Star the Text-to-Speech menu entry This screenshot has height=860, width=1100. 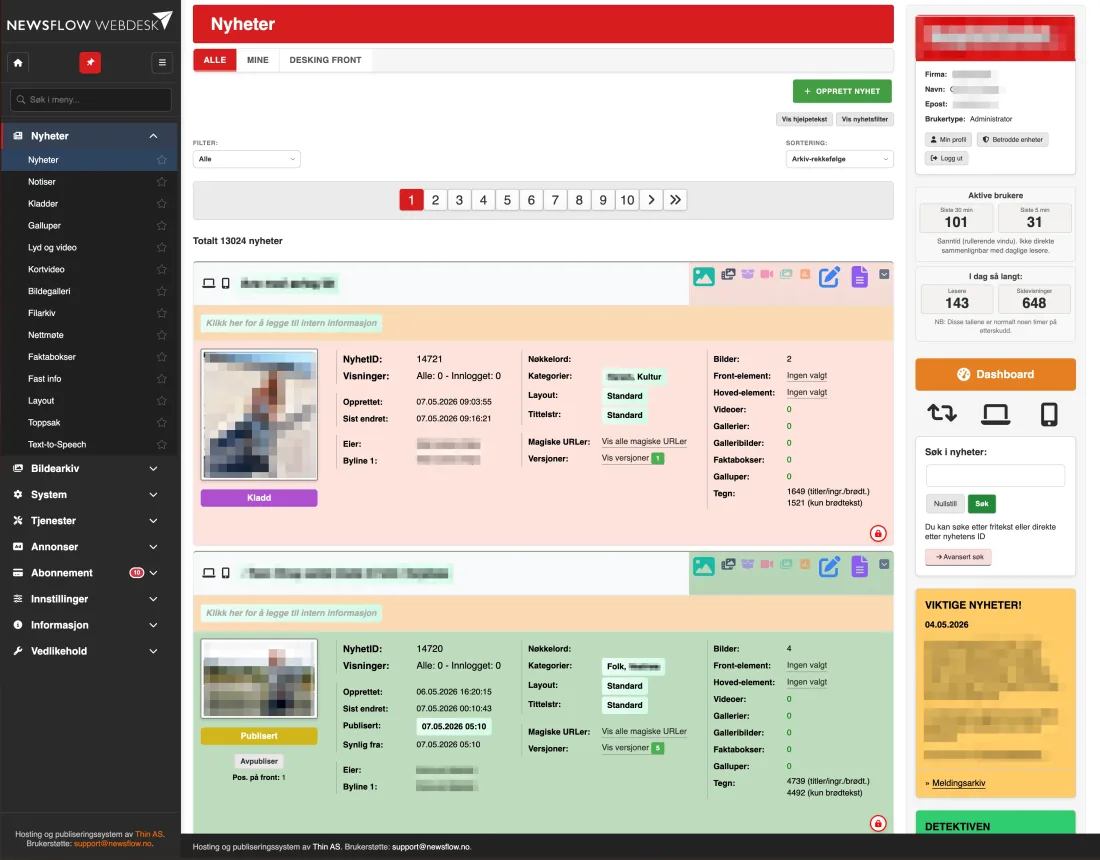tap(162, 445)
